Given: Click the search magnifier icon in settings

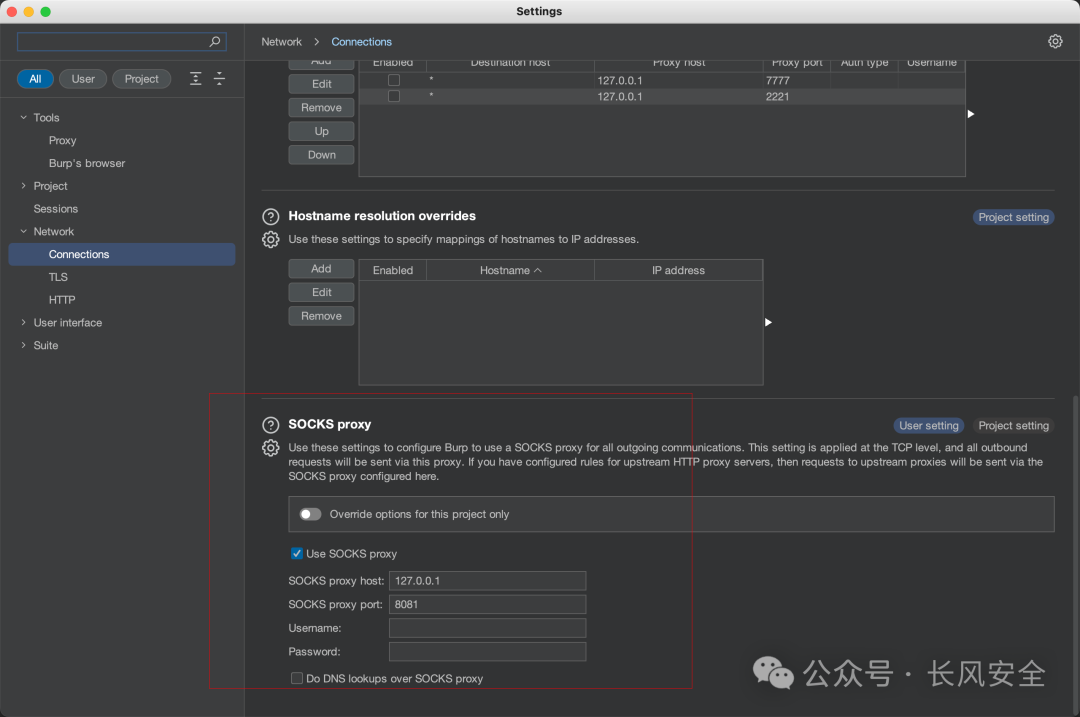Looking at the screenshot, I should pyautogui.click(x=215, y=41).
